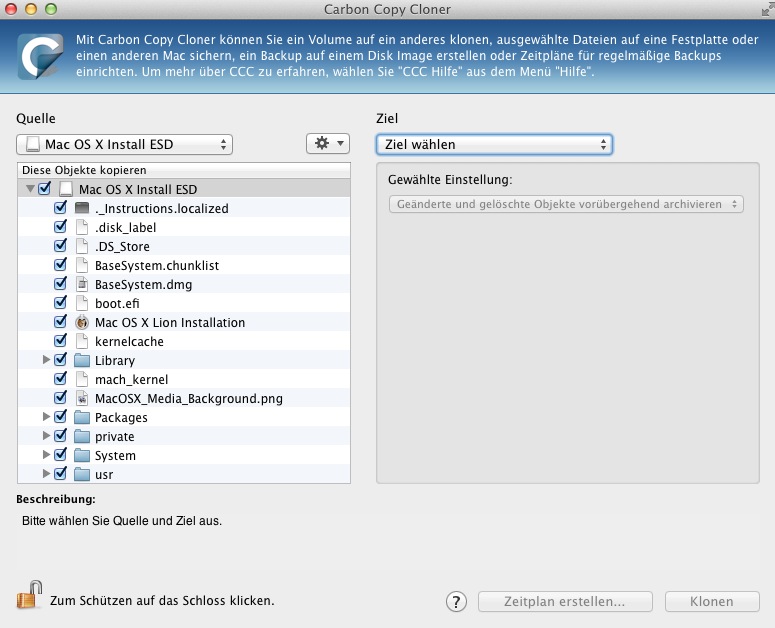Expand the System folder tree
This screenshot has width=775, height=628.
[46, 456]
